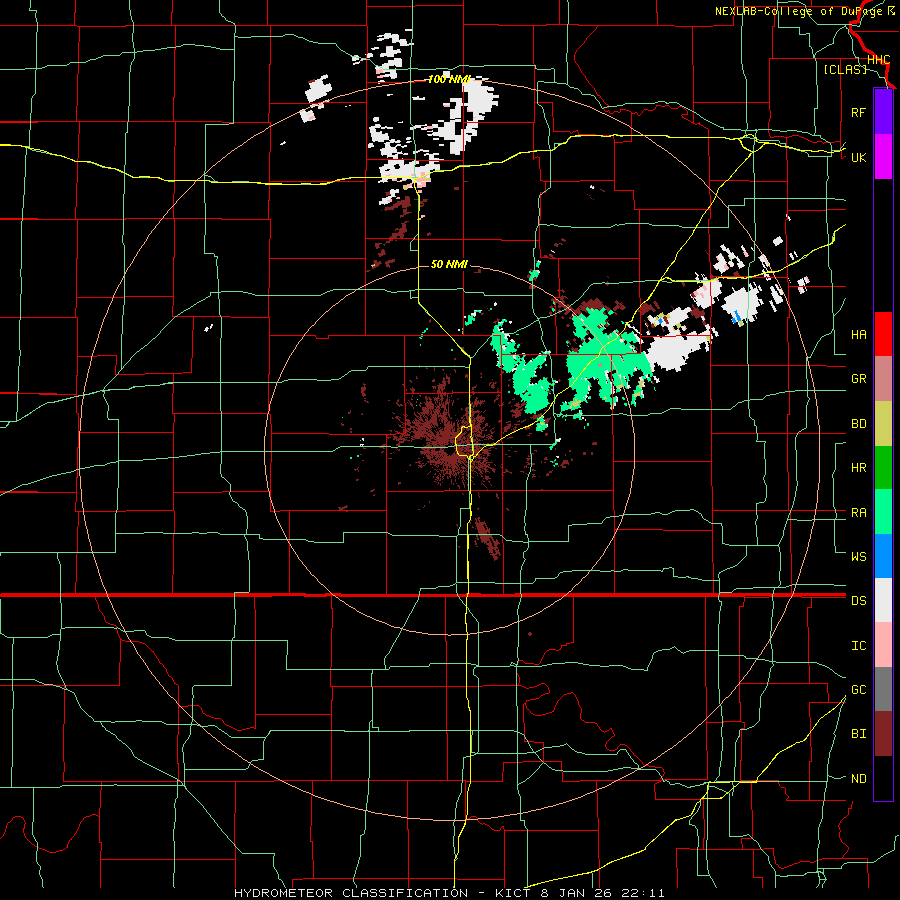Image resolution: width=900 pixels, height=900 pixels.
Task: Click the 'RA' legend label
Action: click(x=858, y=513)
